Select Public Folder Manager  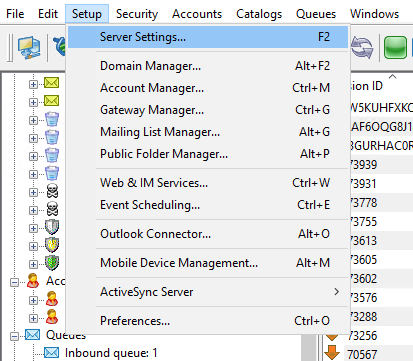208,154
